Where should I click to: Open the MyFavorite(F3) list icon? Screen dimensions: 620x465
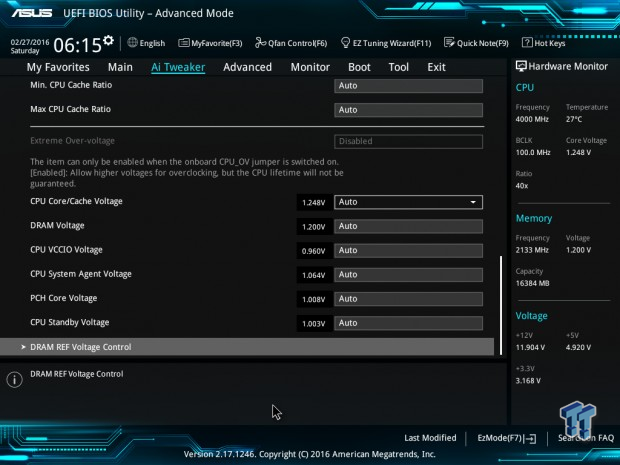pos(183,43)
